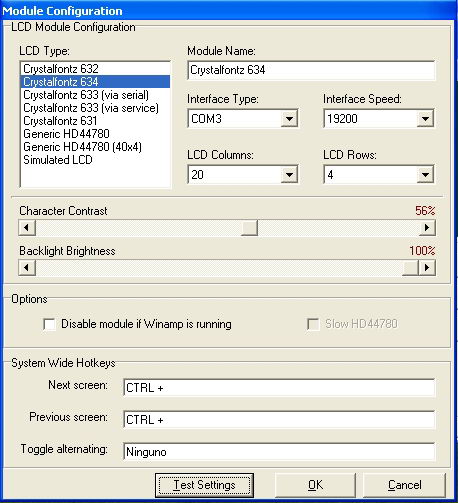The width and height of the screenshot is (458, 503).
Task: Confirm with the OK button
Action: tap(315, 485)
